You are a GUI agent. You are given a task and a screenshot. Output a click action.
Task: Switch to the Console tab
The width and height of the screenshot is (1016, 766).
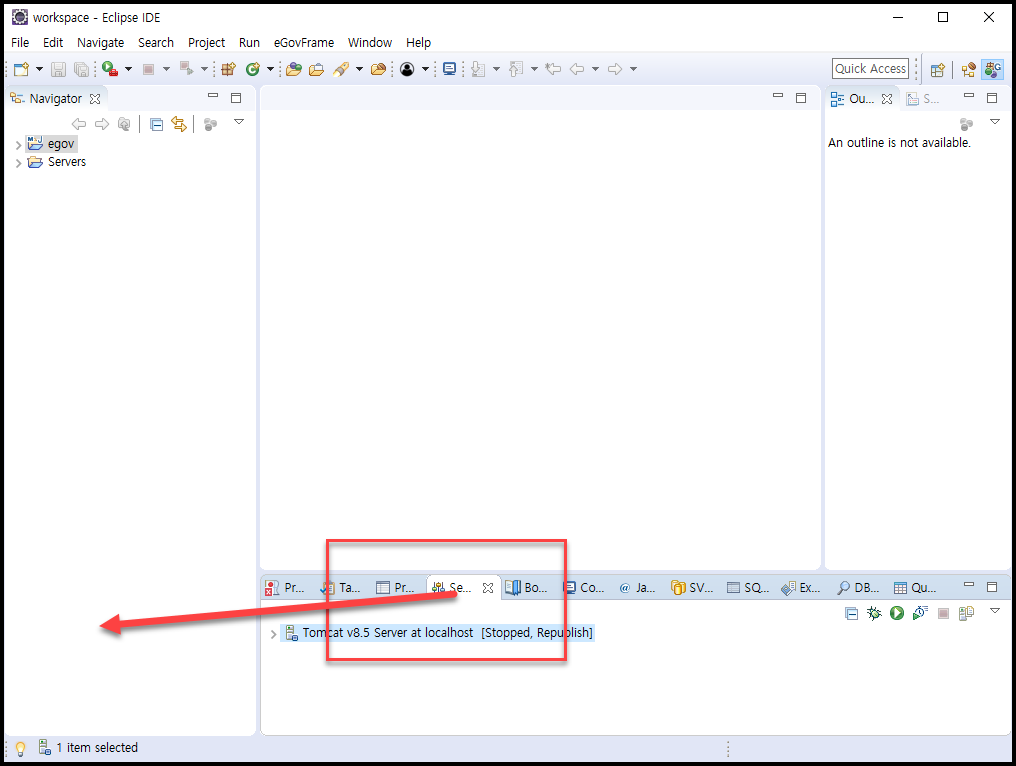[x=584, y=588]
